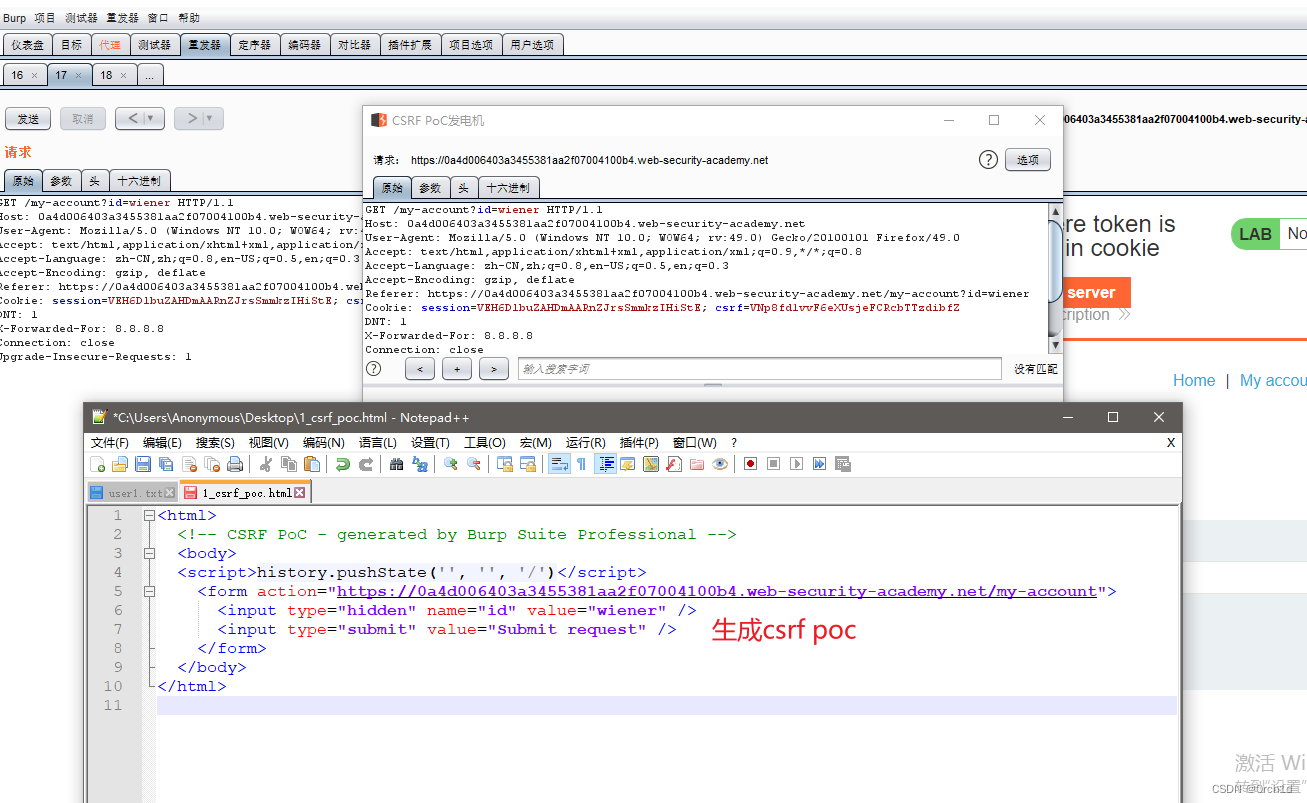Click the Stop recording macro icon
1307x803 pixels.
773,464
